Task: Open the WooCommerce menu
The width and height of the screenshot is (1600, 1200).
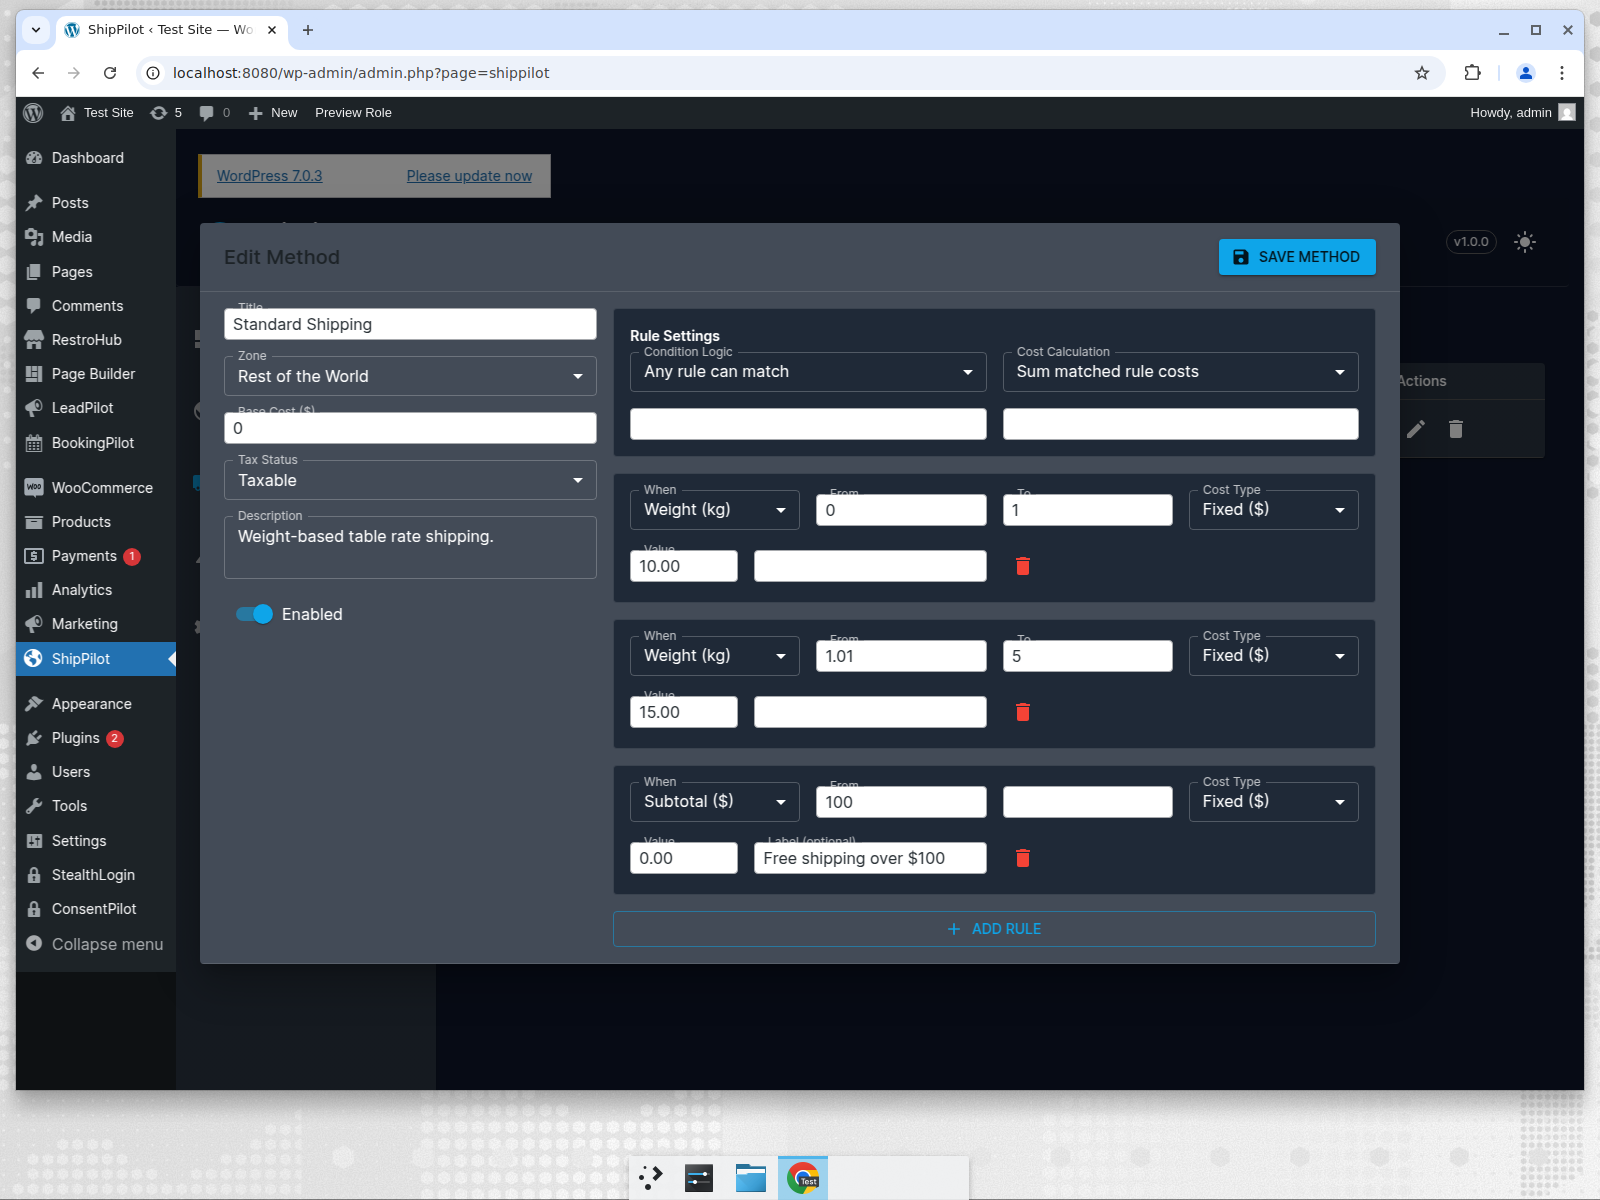Action: pyautogui.click(x=96, y=488)
